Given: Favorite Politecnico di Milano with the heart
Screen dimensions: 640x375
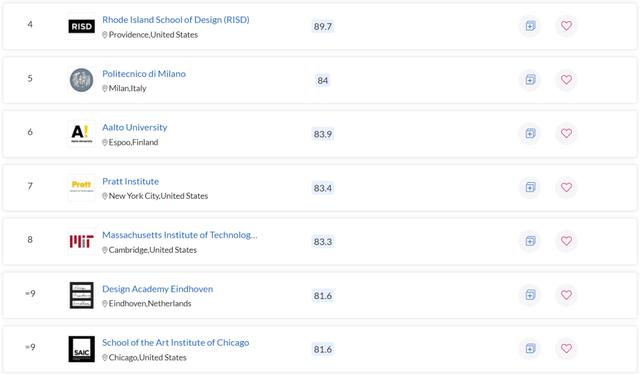Looking at the screenshot, I should click(x=566, y=80).
